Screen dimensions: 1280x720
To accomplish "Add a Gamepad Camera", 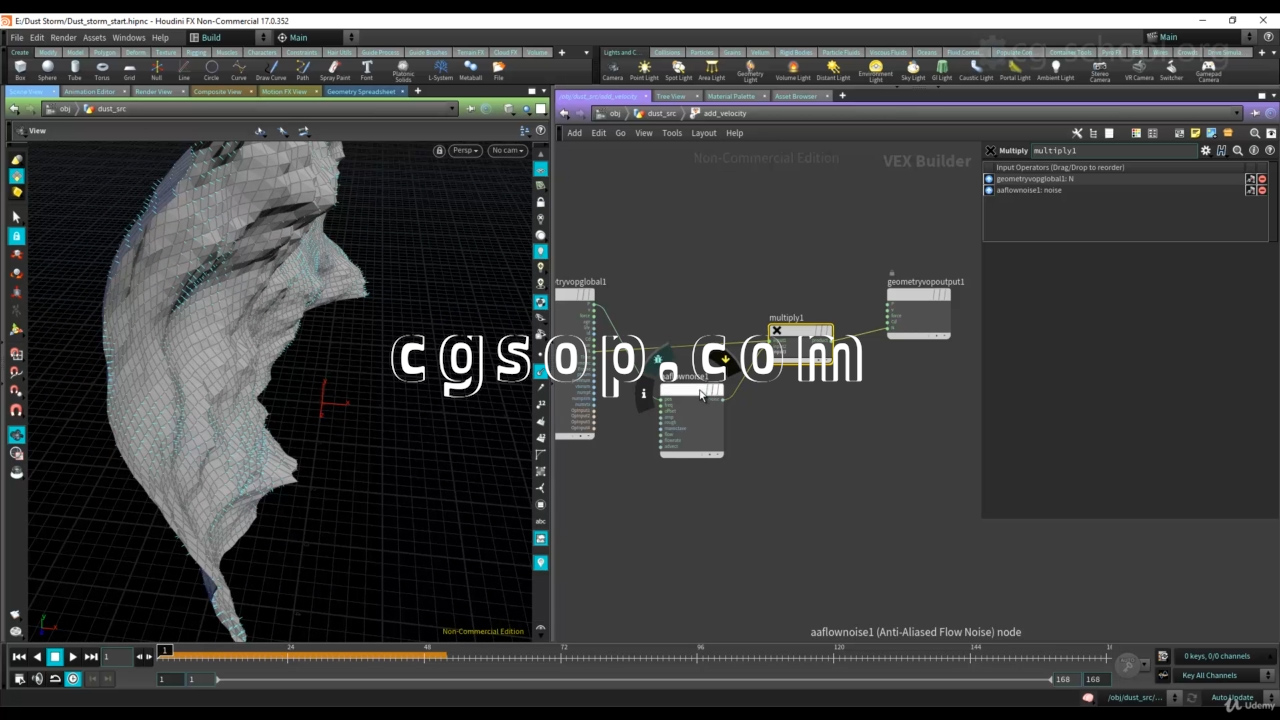I will [x=1208, y=72].
